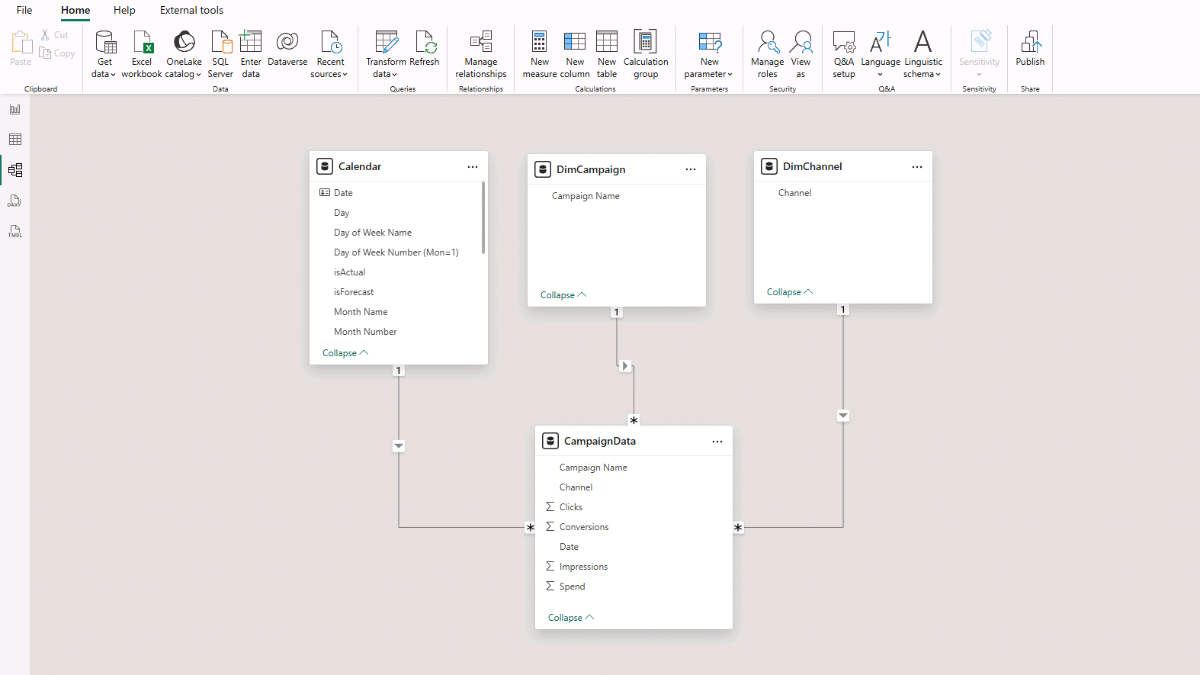The height and width of the screenshot is (675, 1200).
Task: Open DimCampaign table more options
Action: tap(690, 170)
